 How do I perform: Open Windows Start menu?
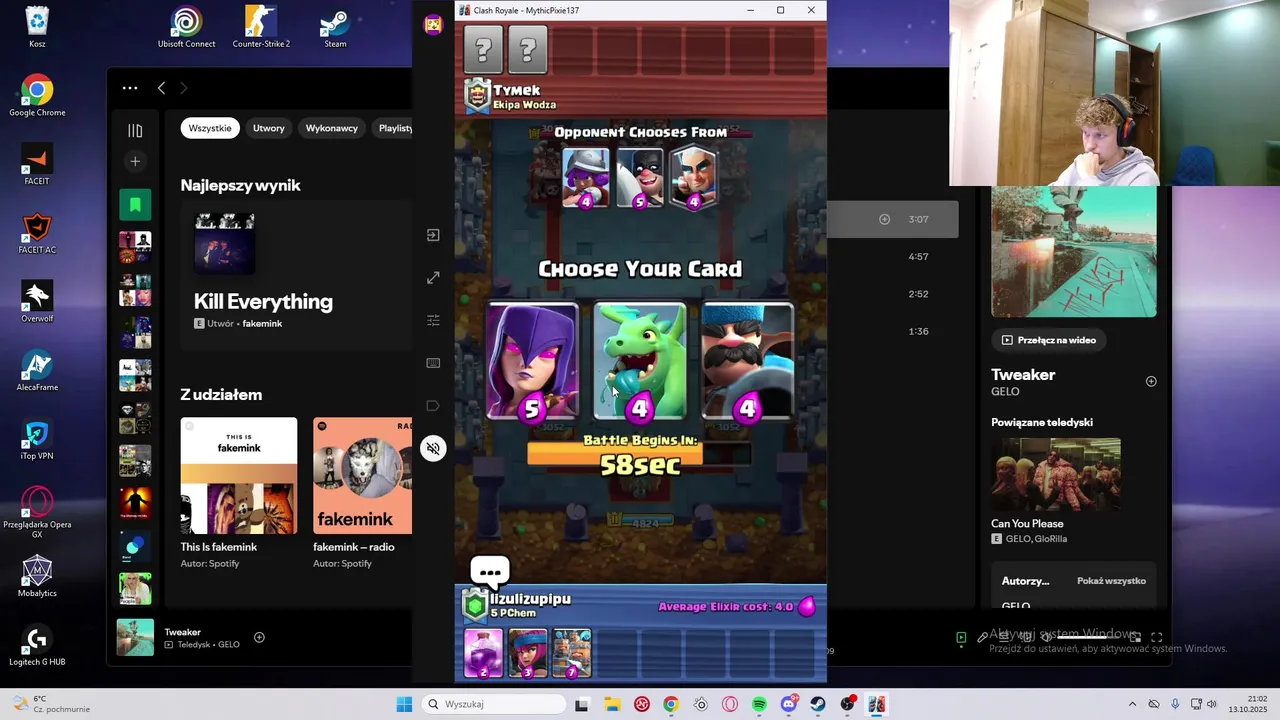pyautogui.click(x=404, y=704)
